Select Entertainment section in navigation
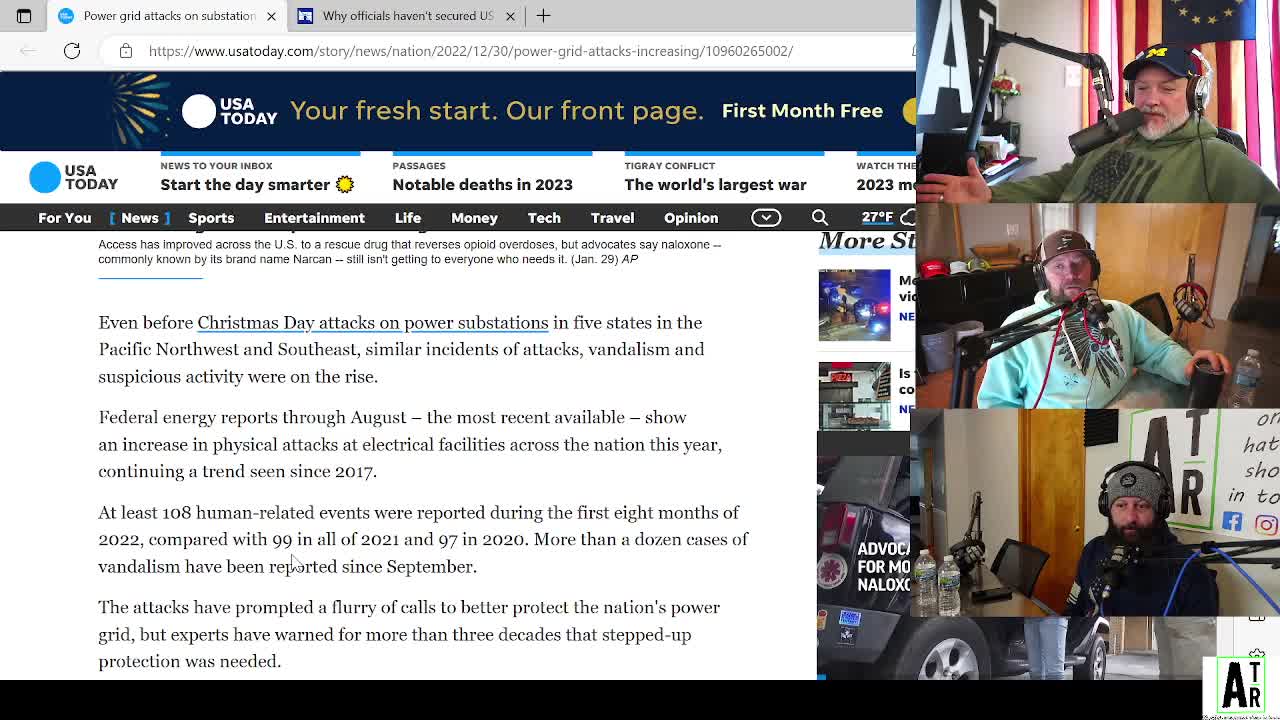Screen dimensions: 1280x720 pyautogui.click(x=314, y=218)
